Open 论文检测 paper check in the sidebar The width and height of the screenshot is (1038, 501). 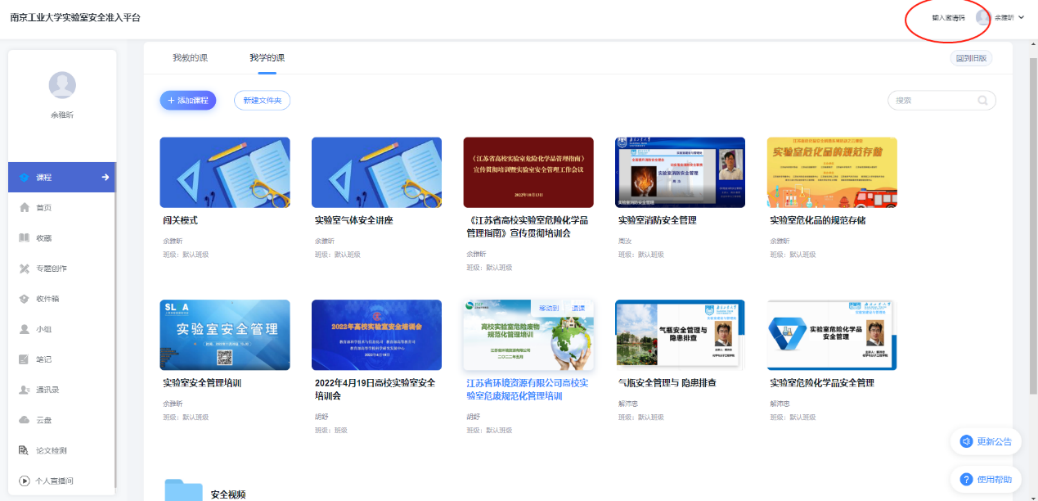(x=50, y=450)
